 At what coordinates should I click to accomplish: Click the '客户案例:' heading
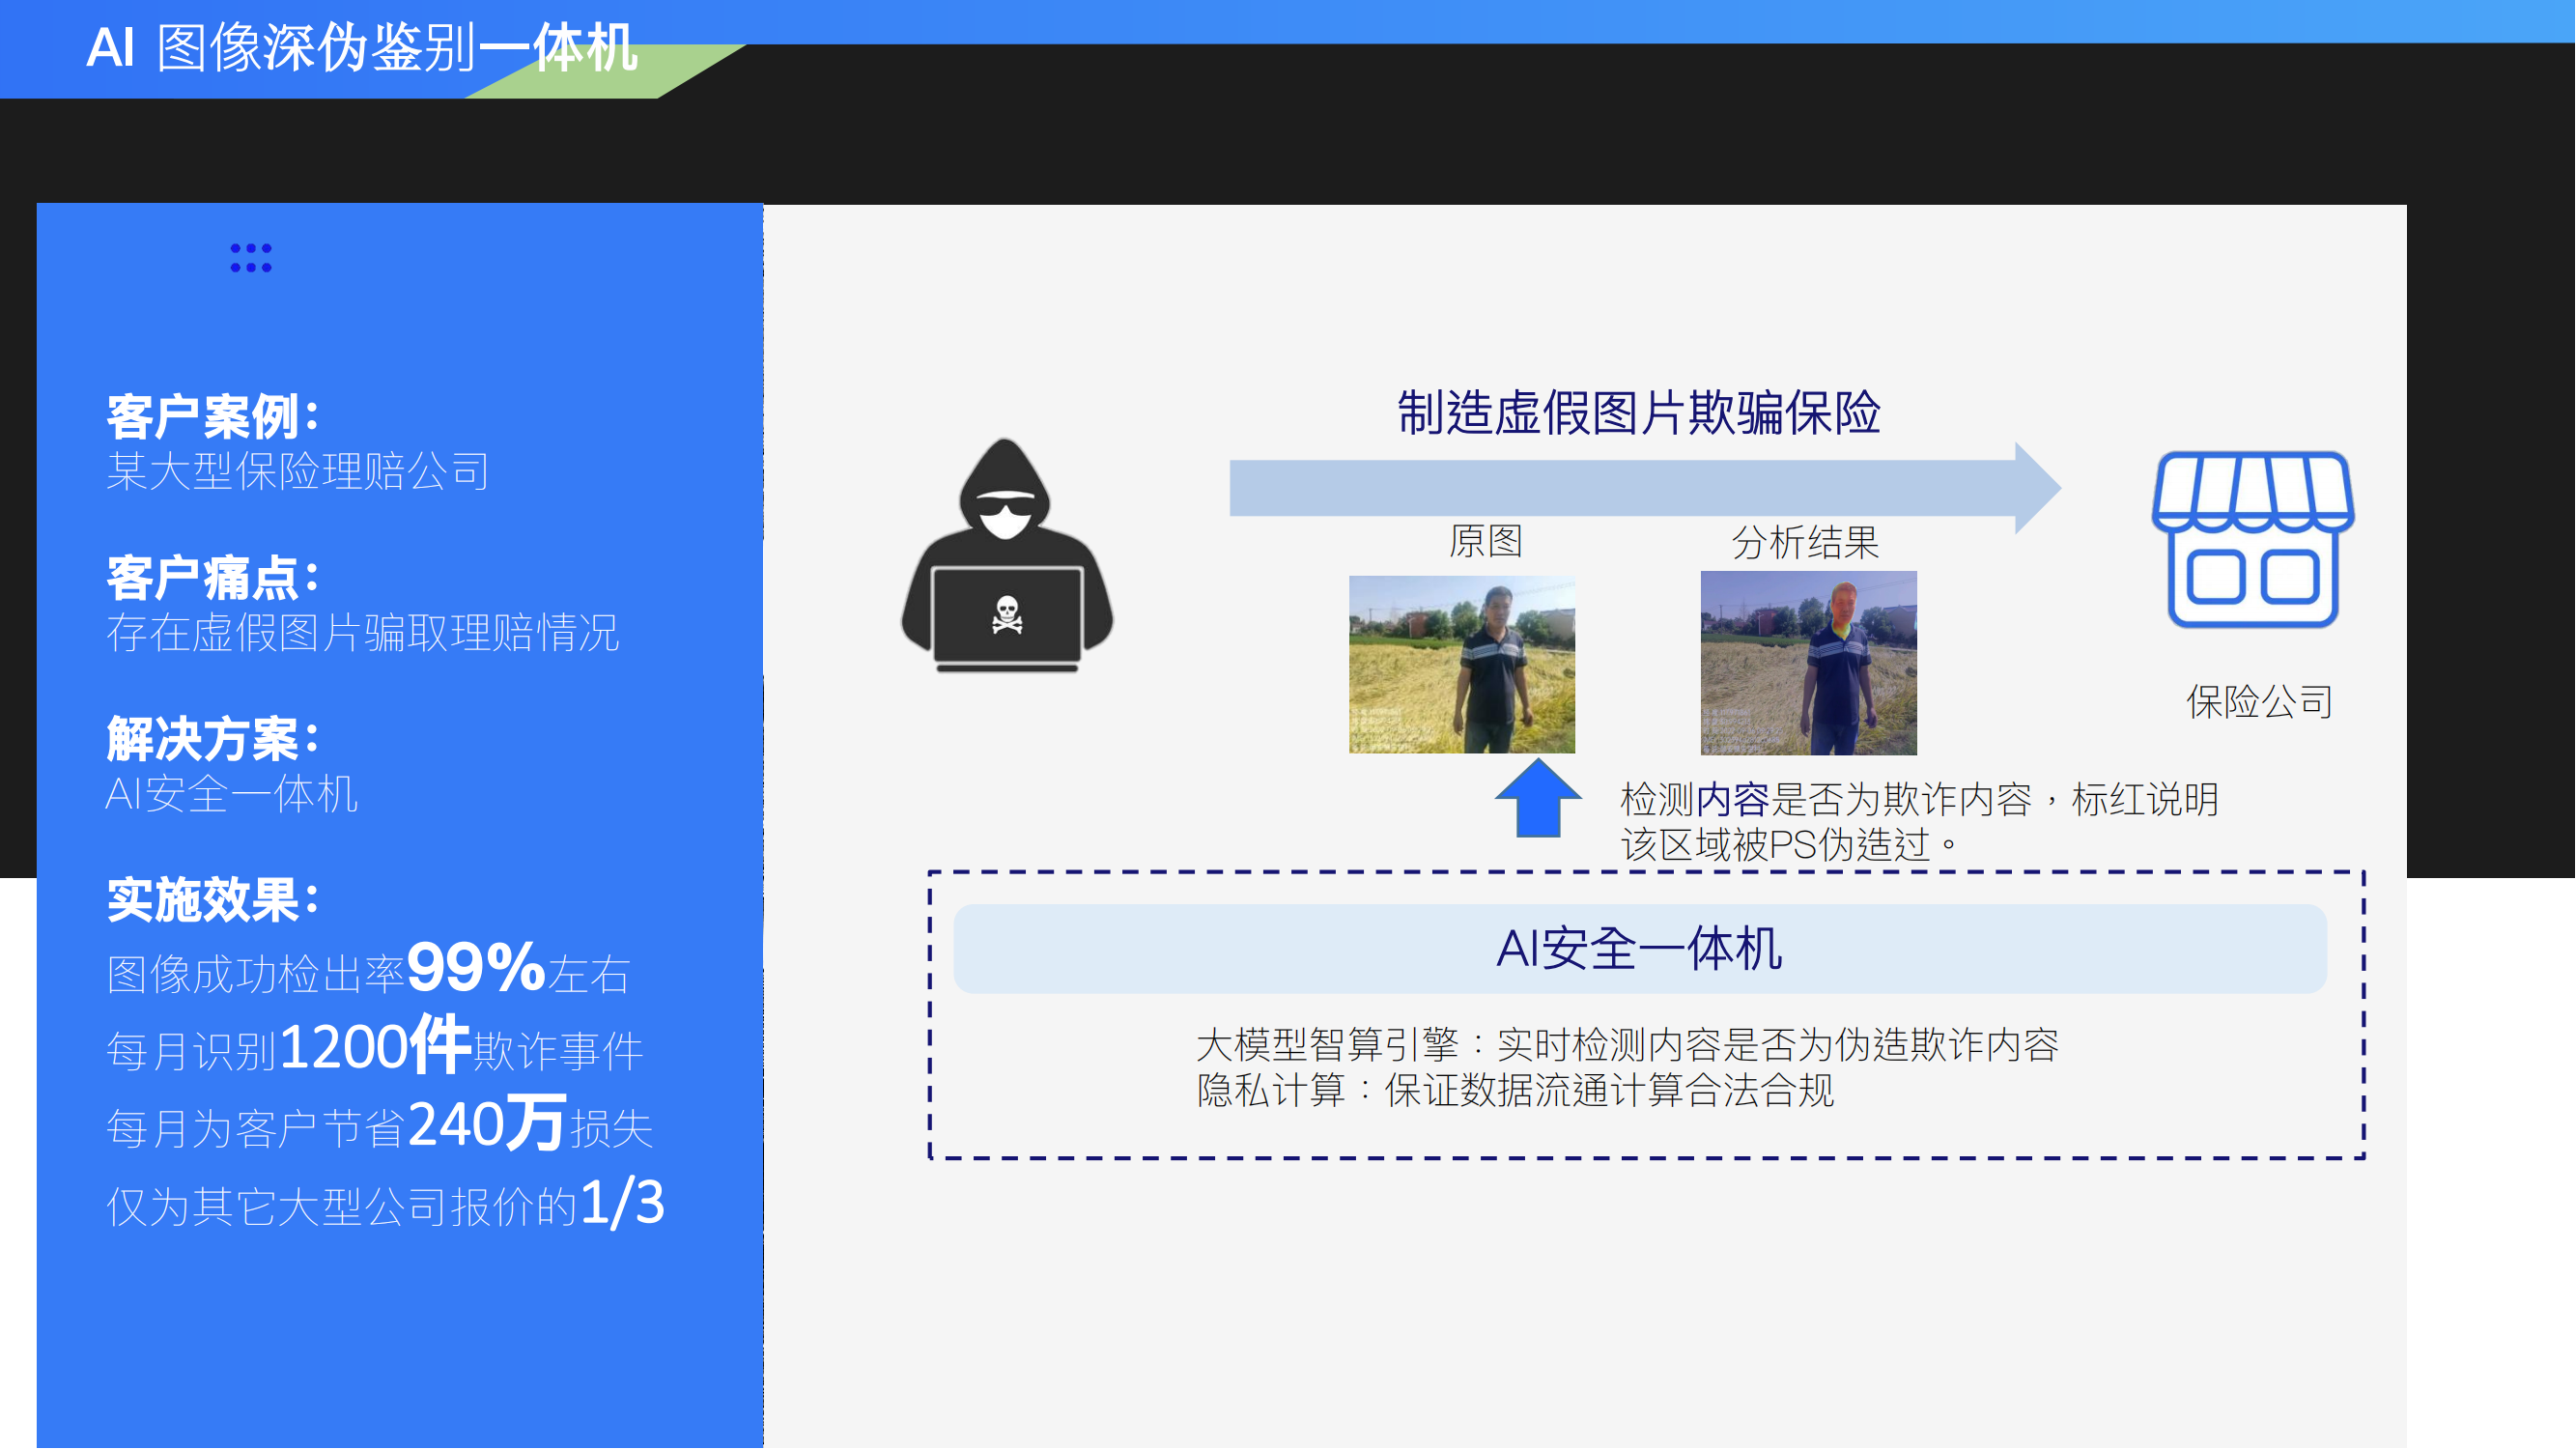click(x=213, y=416)
